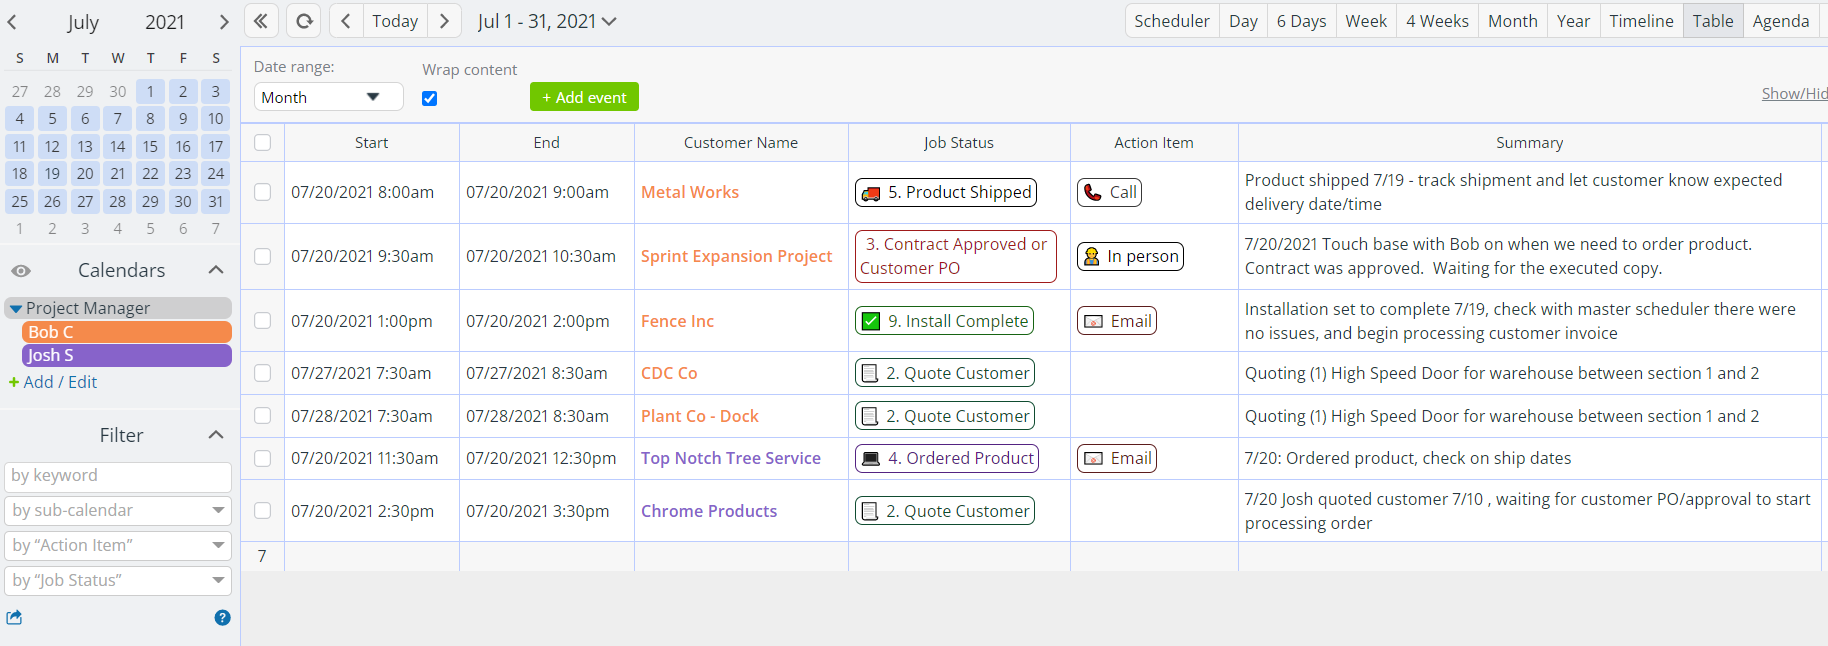Open the Top Notch Tree Service customer link
This screenshot has height=646, width=1828.
coord(731,458)
